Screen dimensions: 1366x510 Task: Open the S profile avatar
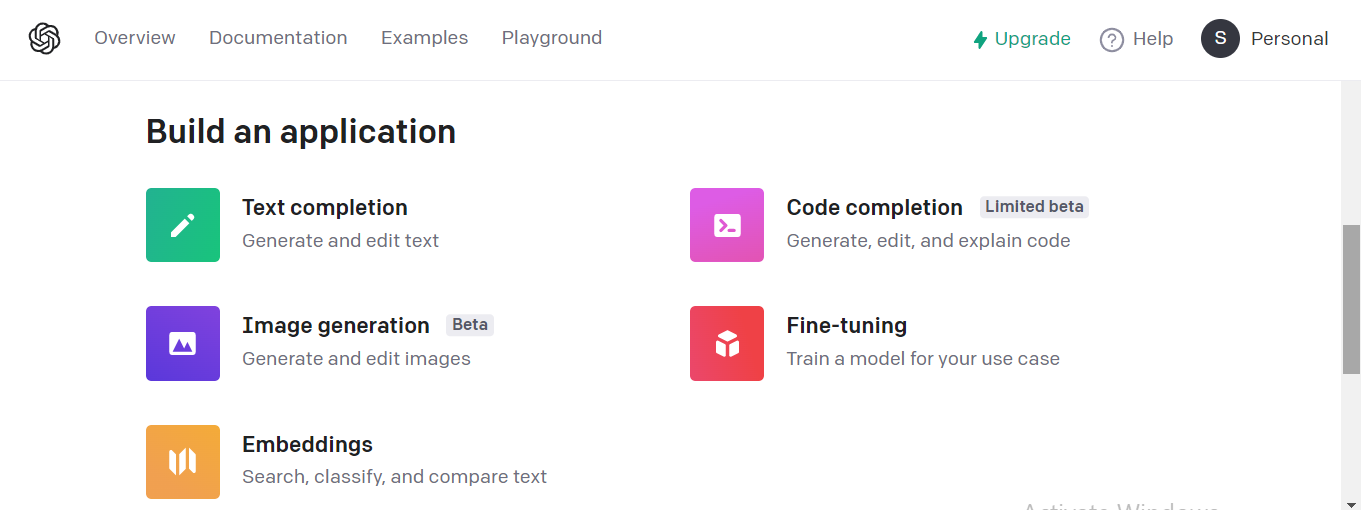click(1220, 39)
